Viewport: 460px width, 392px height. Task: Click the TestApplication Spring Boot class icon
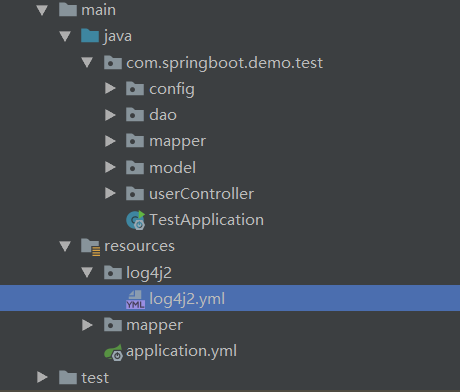pyautogui.click(x=136, y=220)
